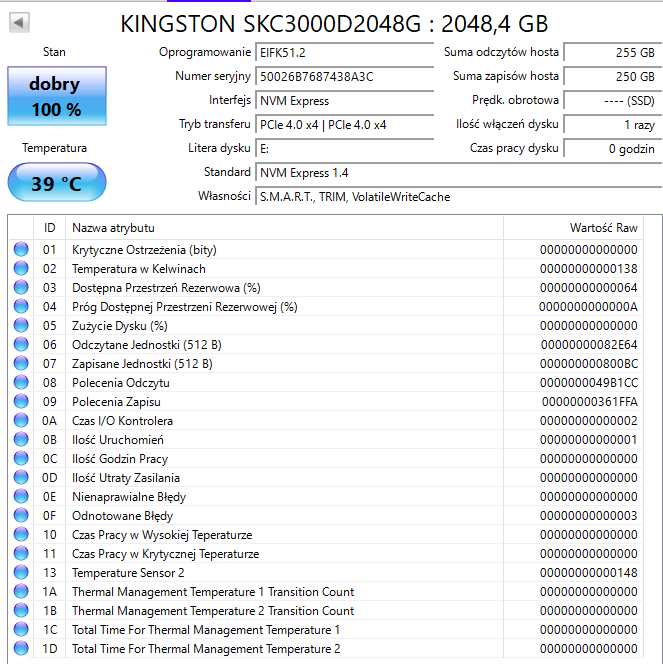The height and width of the screenshot is (664, 663).
Task: Click status orb for Ilość Utraty Zasilania
Action: point(21,477)
